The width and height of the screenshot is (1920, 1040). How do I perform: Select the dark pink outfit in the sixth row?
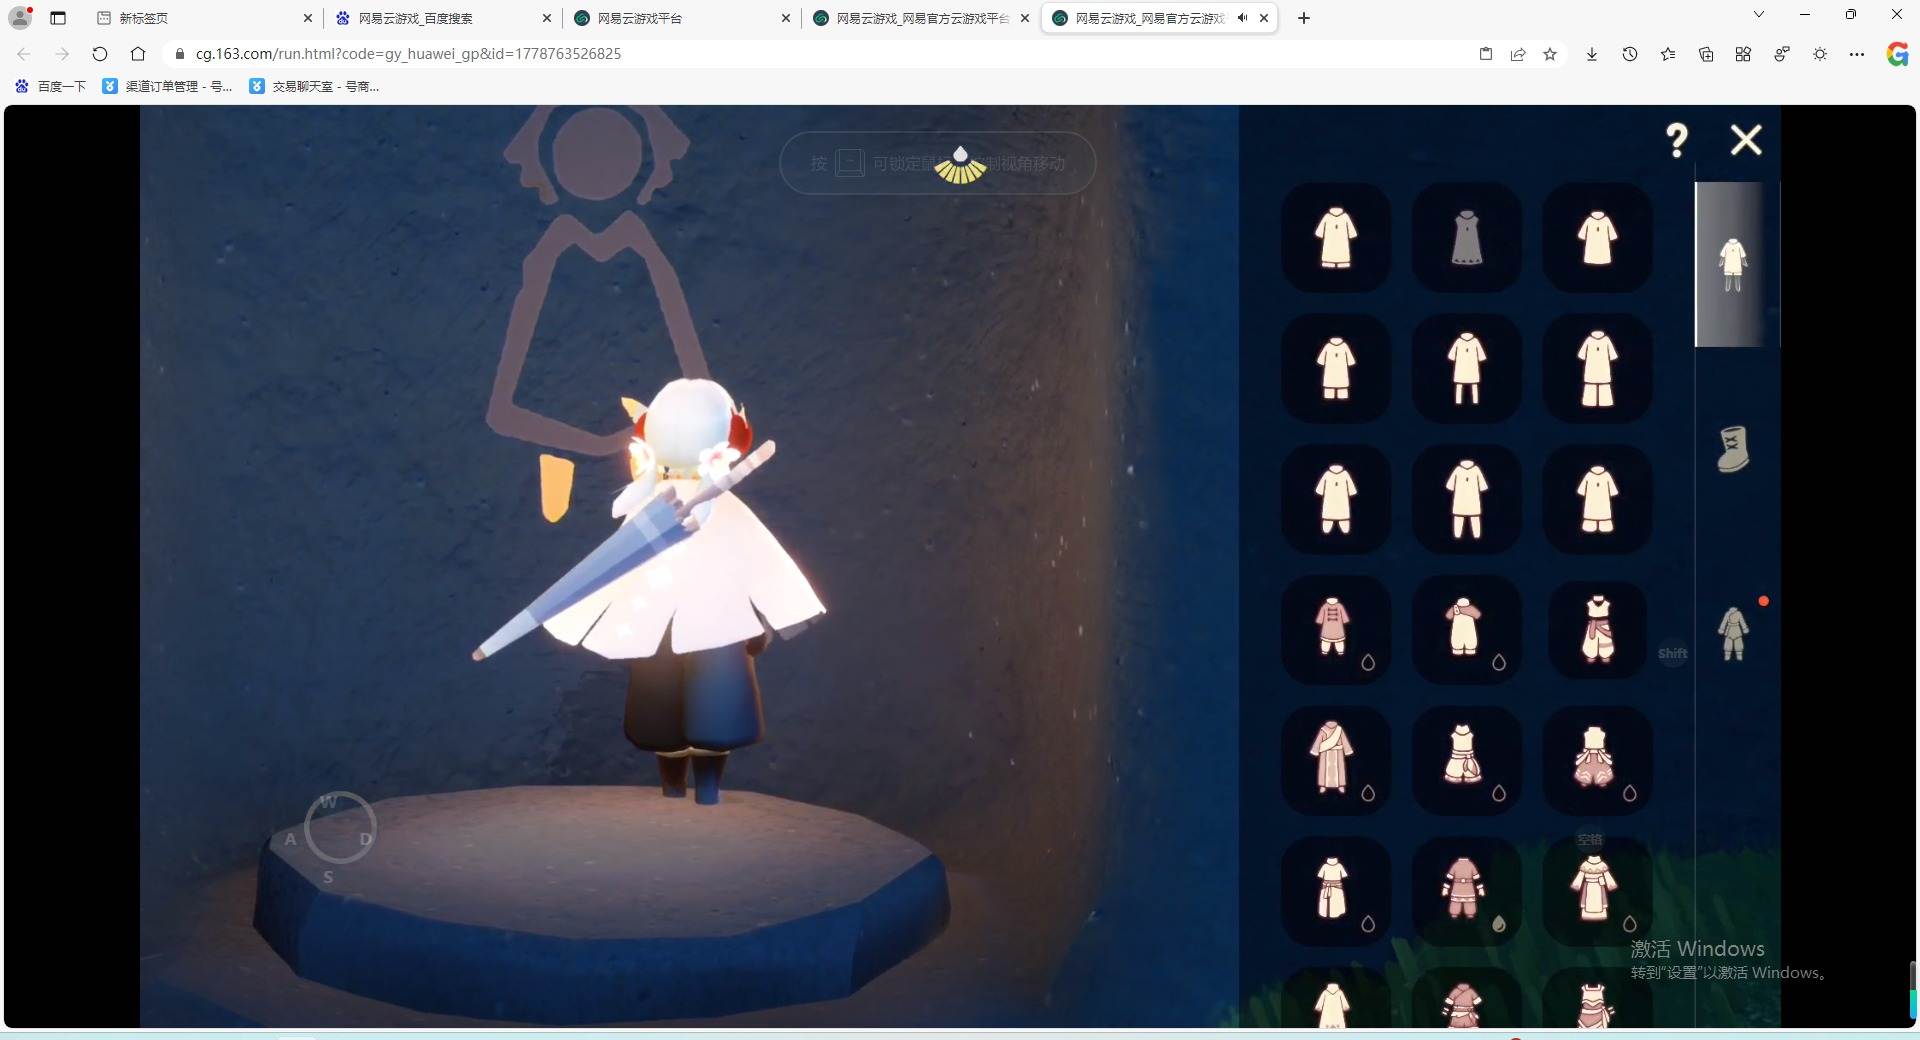pyautogui.click(x=1467, y=892)
